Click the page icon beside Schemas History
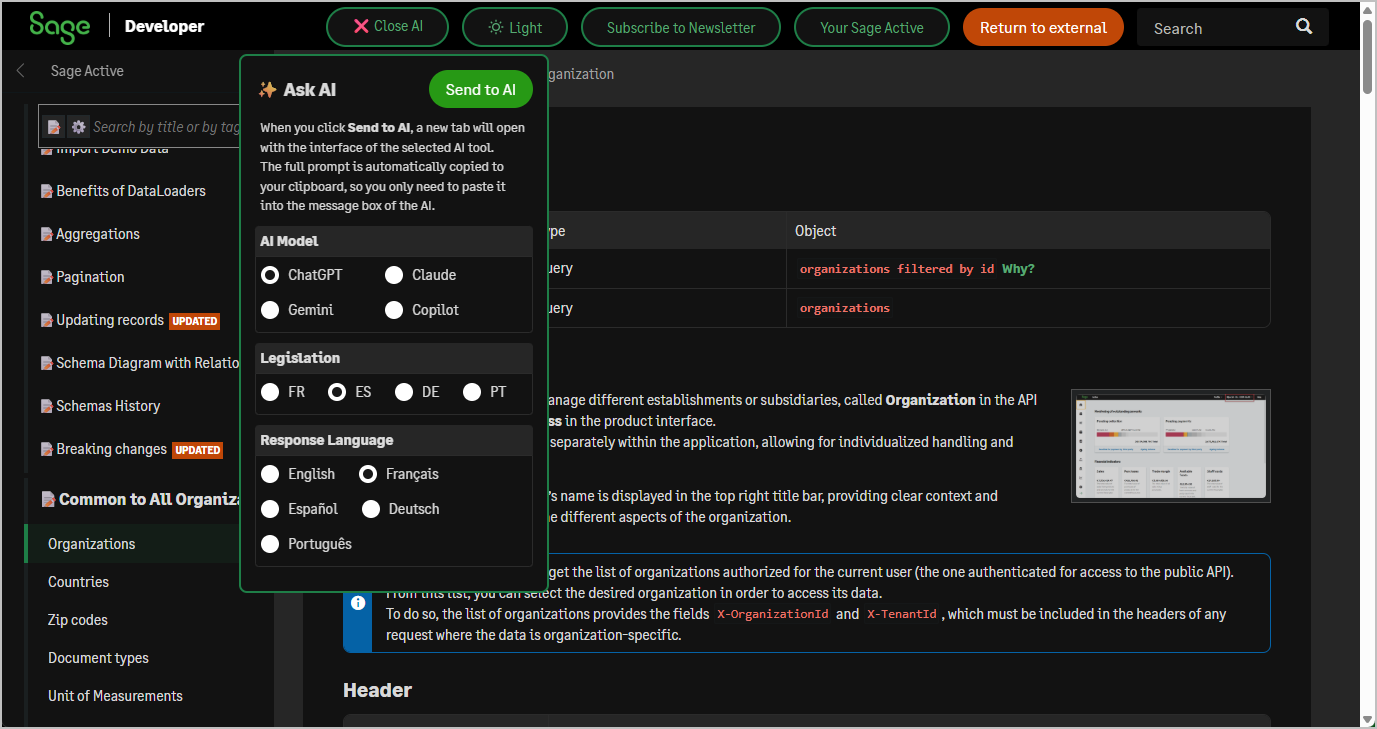The width and height of the screenshot is (1377, 729). tap(47, 406)
